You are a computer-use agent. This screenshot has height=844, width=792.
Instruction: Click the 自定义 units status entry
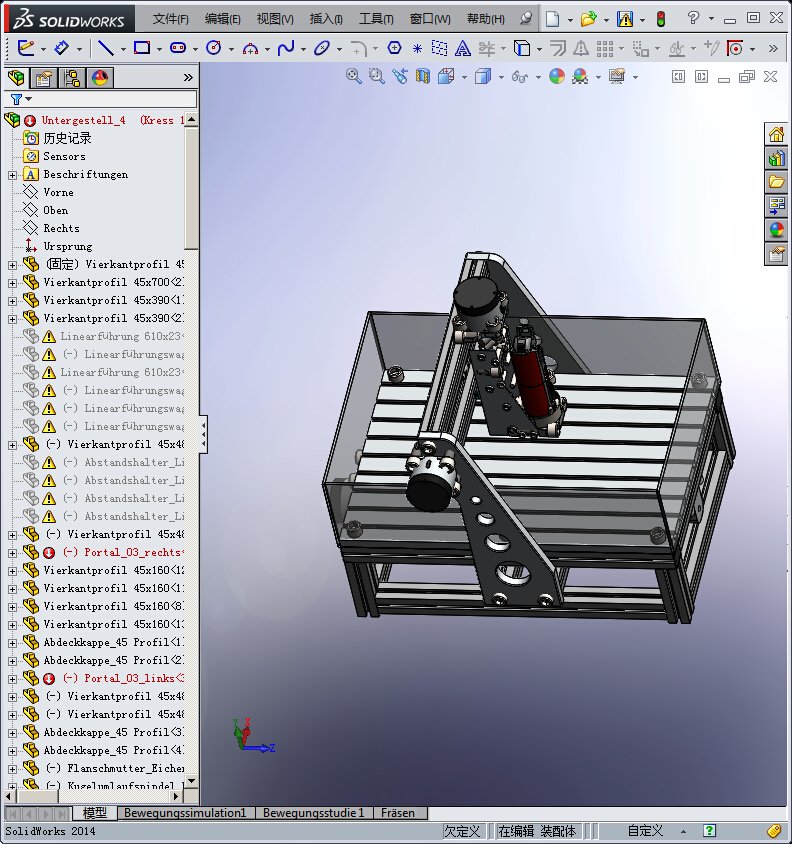click(646, 831)
